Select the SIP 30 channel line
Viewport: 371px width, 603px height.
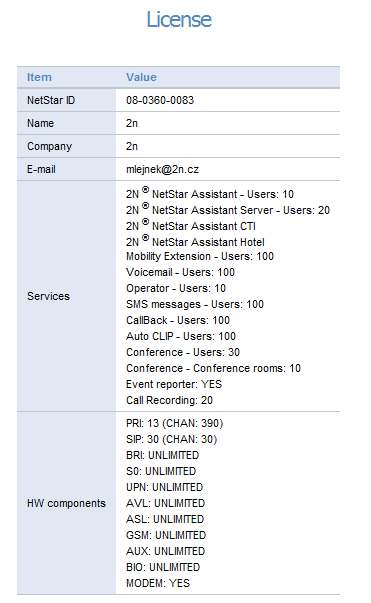171,440
